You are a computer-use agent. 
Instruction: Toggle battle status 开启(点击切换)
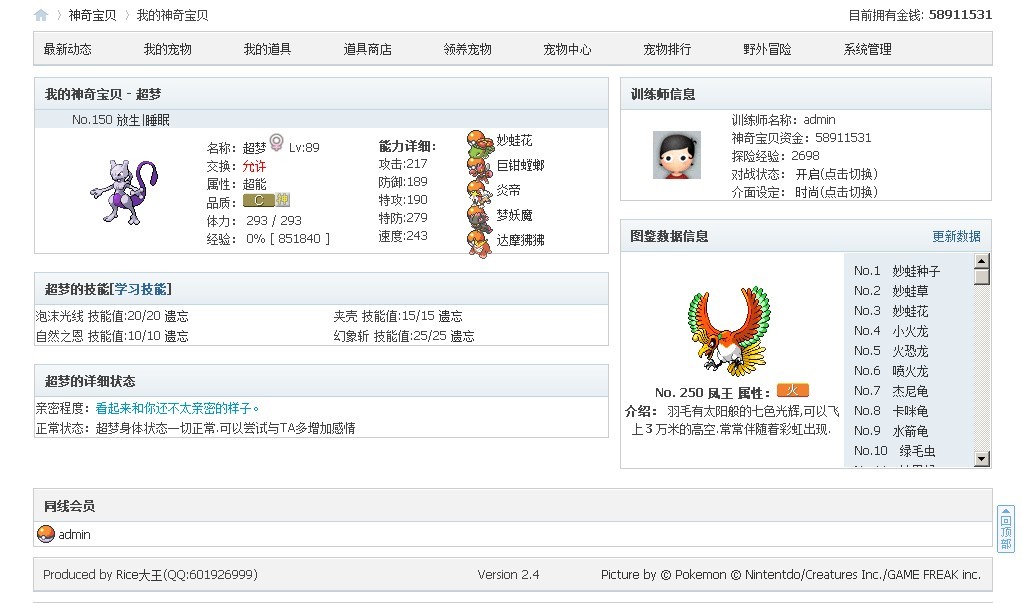coord(836,174)
